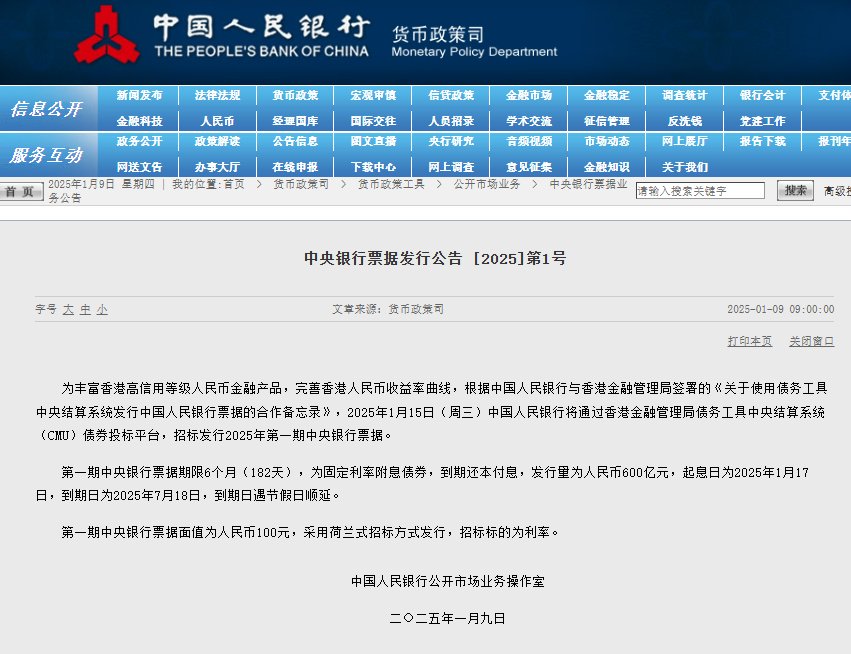Click the People's Bank of China red logo

coord(106,34)
